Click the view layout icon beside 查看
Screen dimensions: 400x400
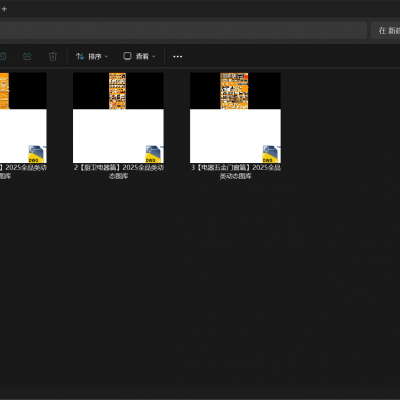pyautogui.click(x=127, y=56)
